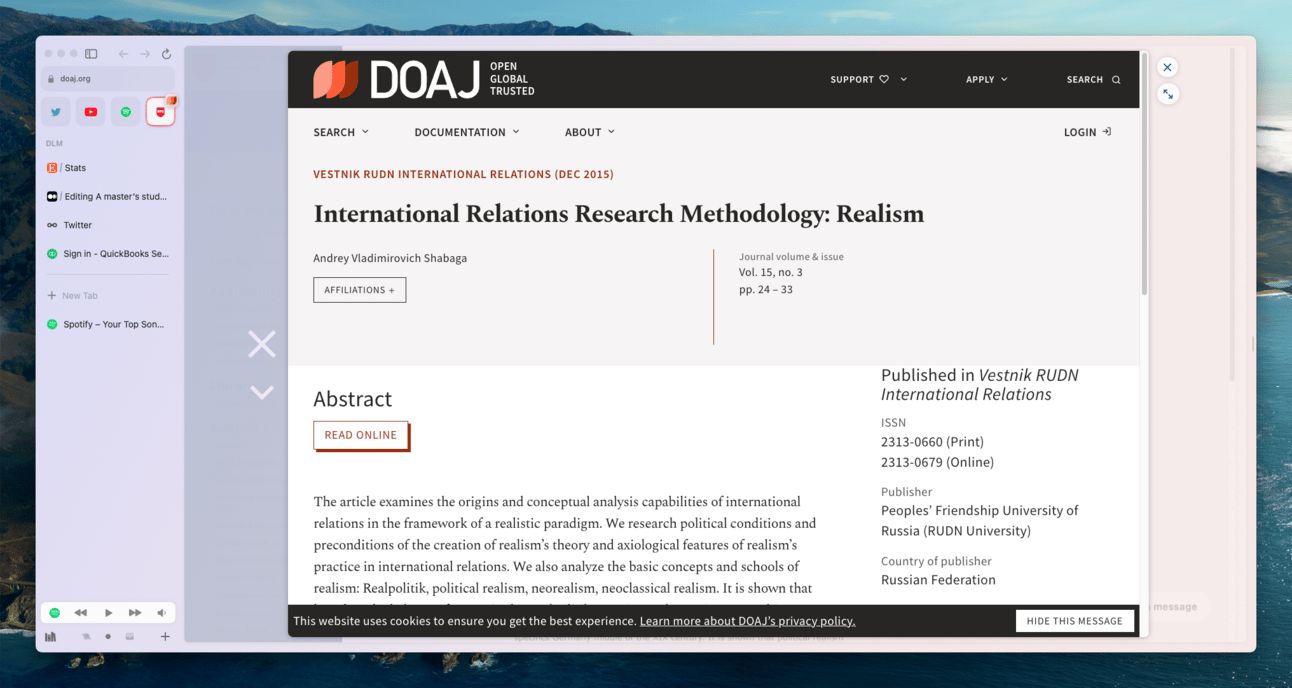Open the library icon in the sidebar footer
Screen dimensions: 1292x688
pos(50,636)
